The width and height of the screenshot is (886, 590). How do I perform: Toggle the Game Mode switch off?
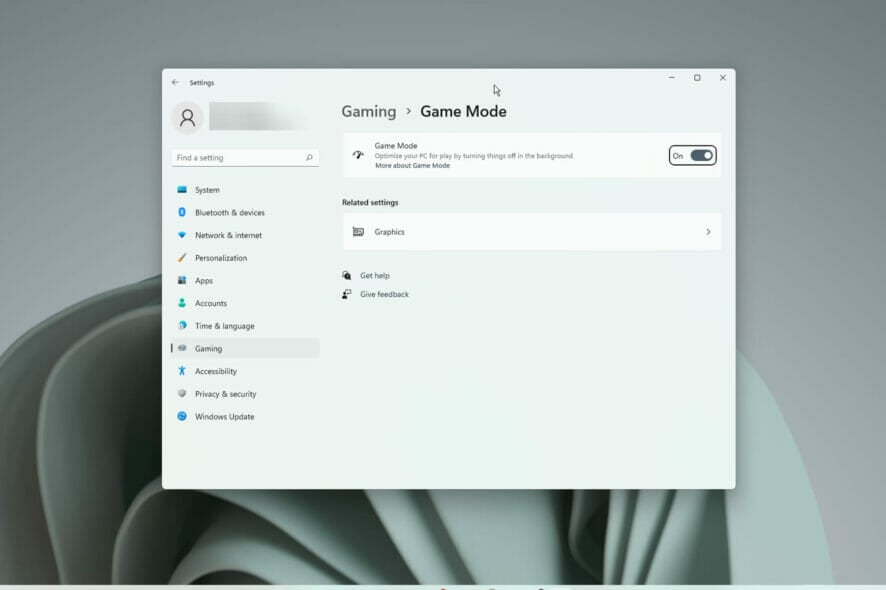701,155
